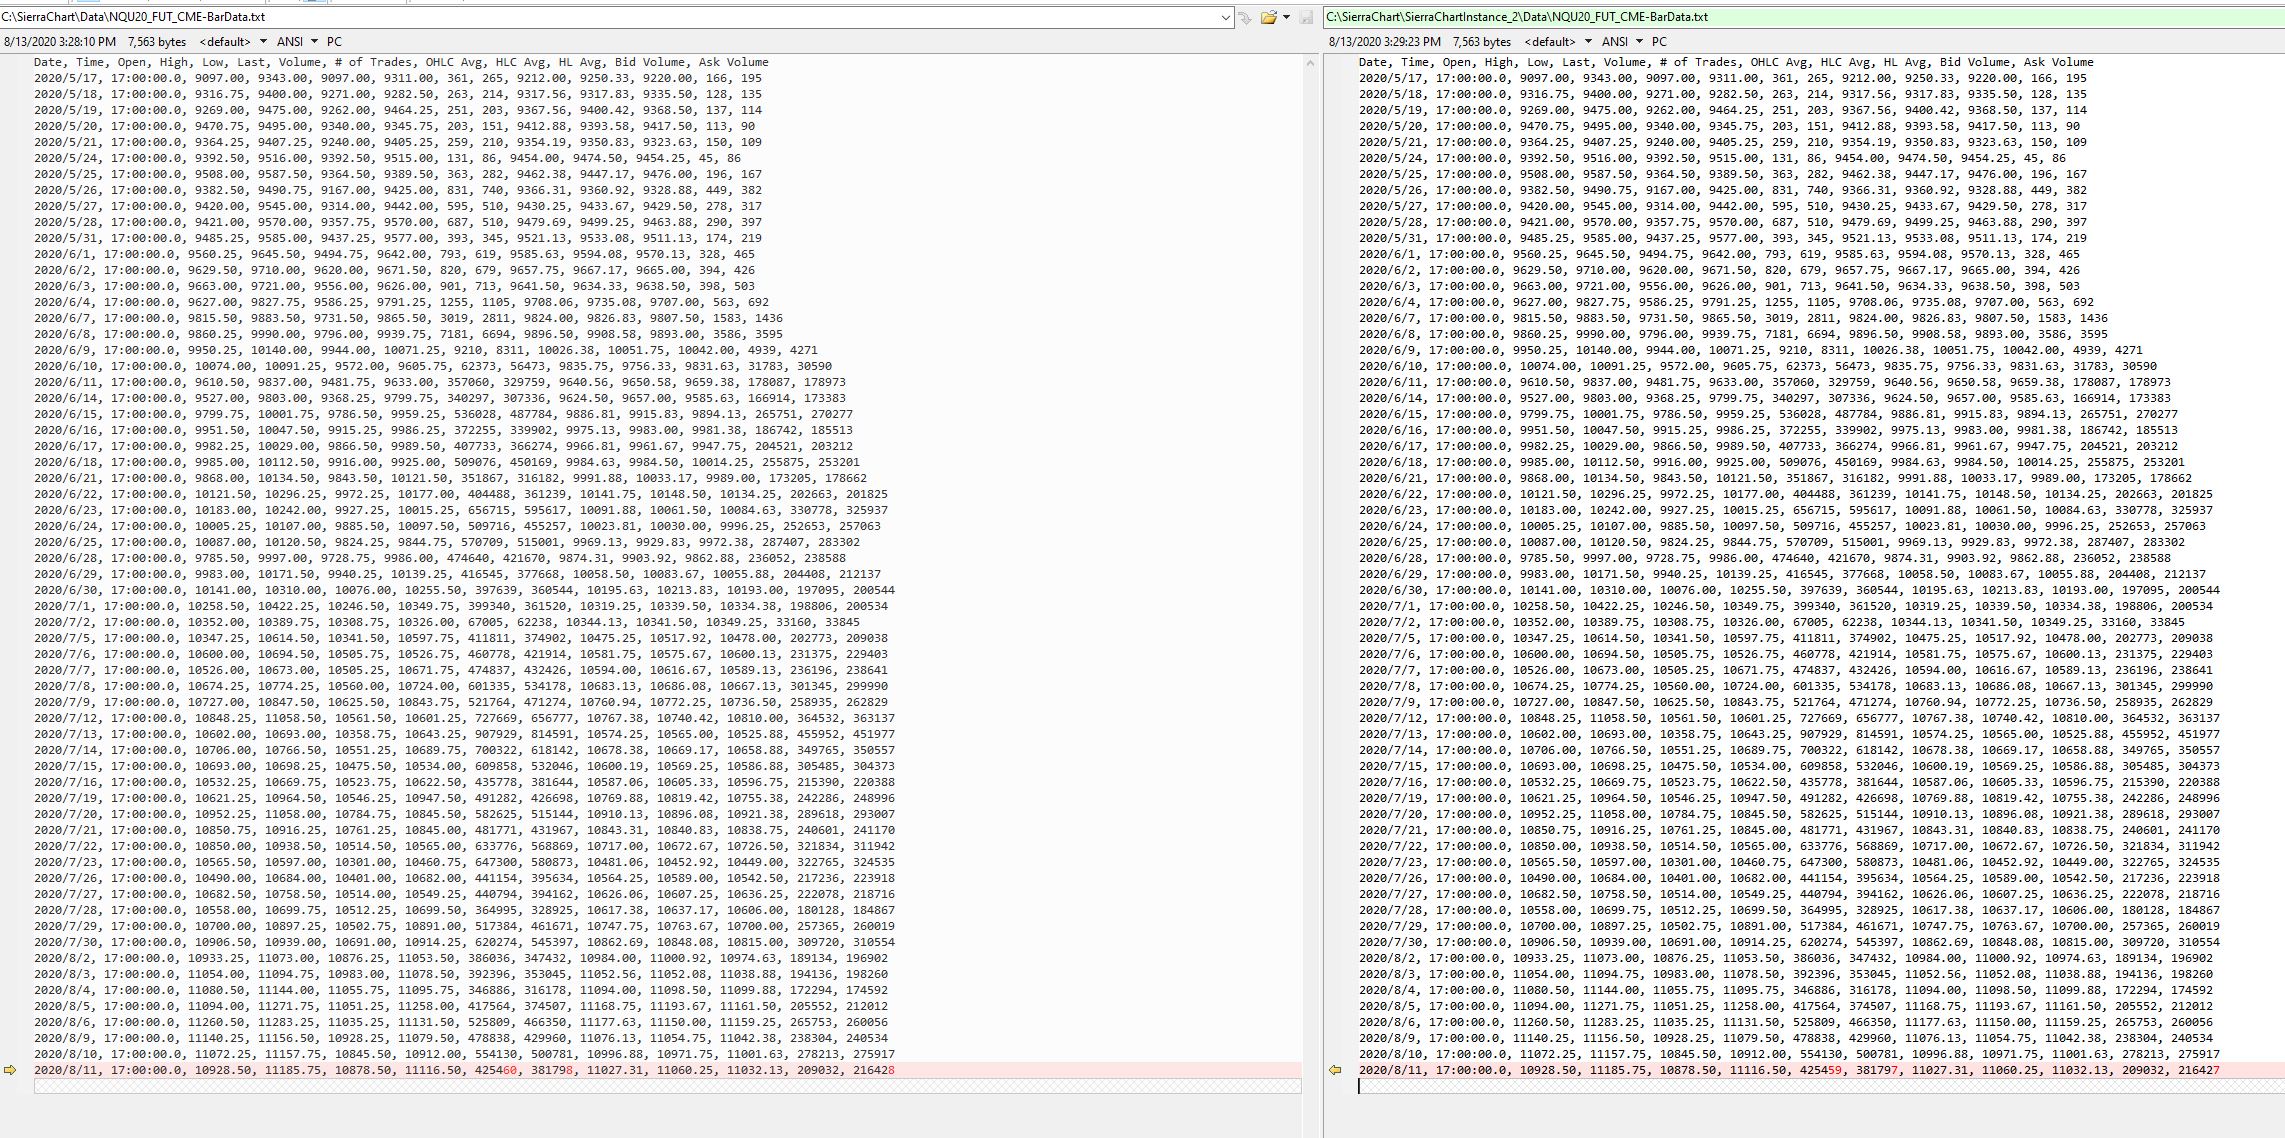Click the right pane PC line-ending label
The width and height of the screenshot is (2285, 1138).
1659,42
